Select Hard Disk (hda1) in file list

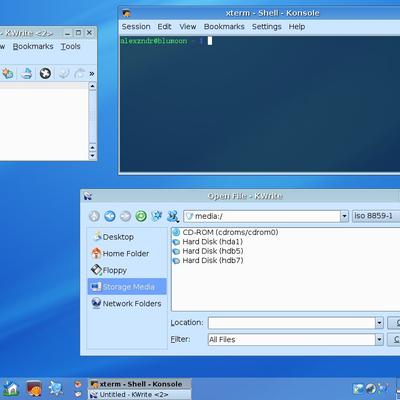[208, 242]
